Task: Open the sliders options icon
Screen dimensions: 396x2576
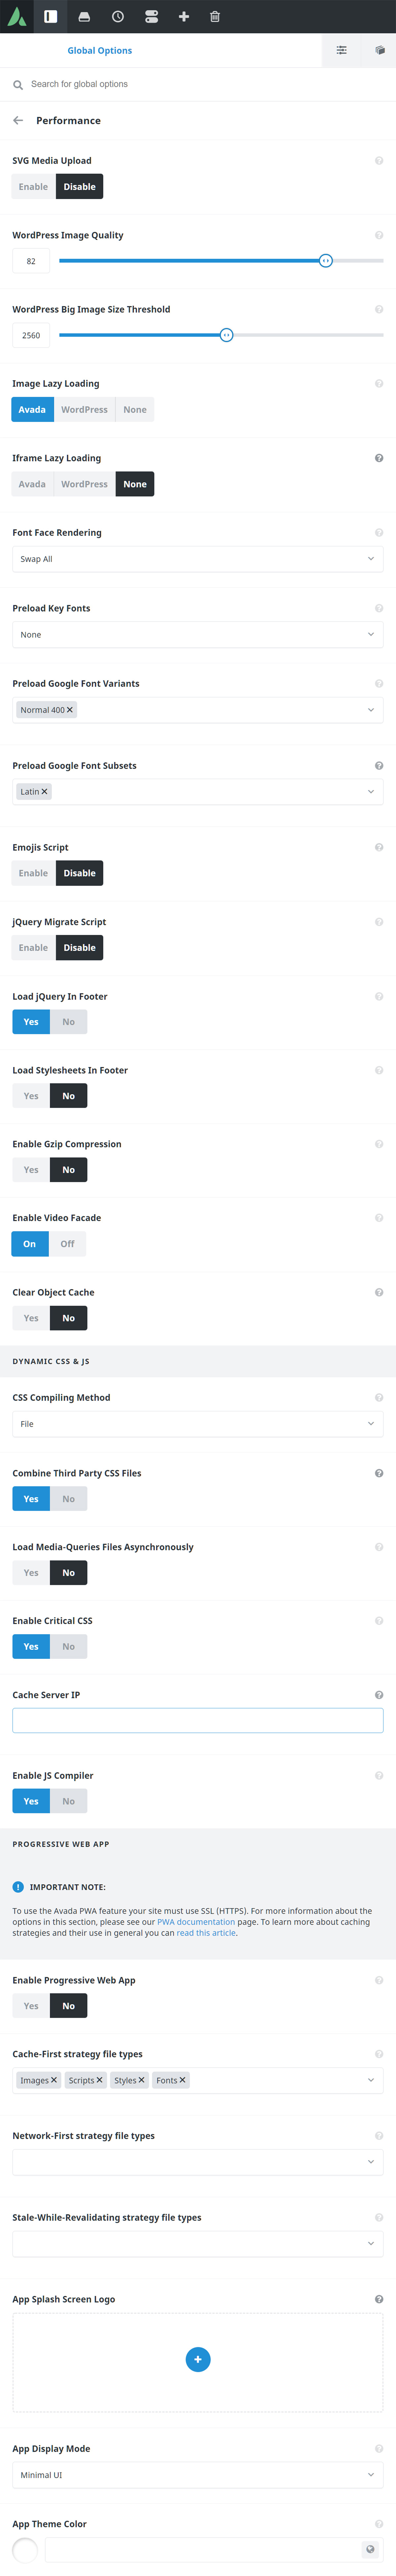Action: (x=341, y=50)
